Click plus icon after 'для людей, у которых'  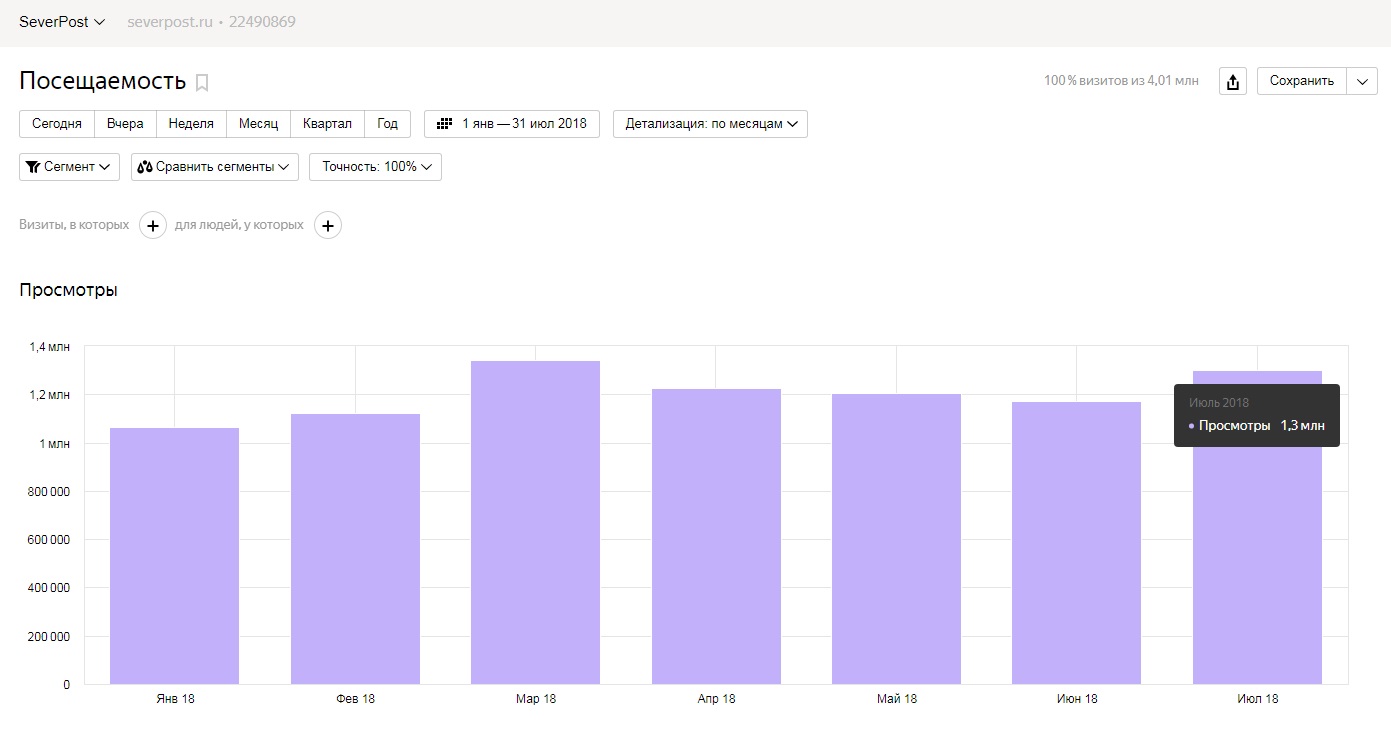click(328, 226)
